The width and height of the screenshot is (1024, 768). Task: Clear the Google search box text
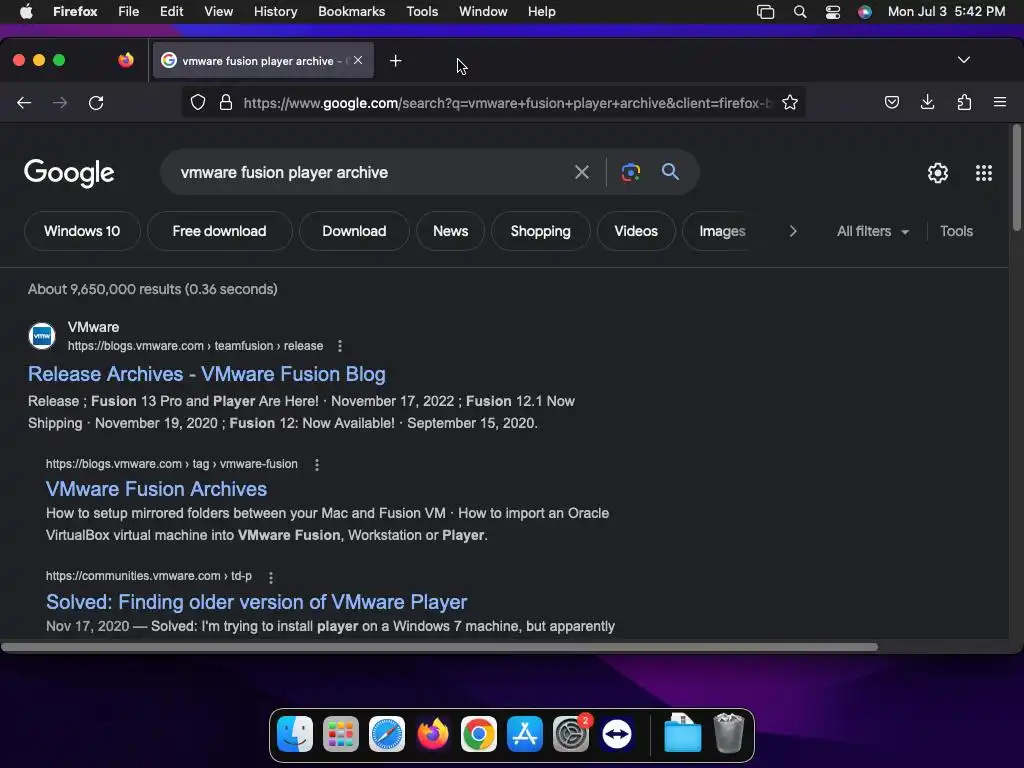click(581, 172)
